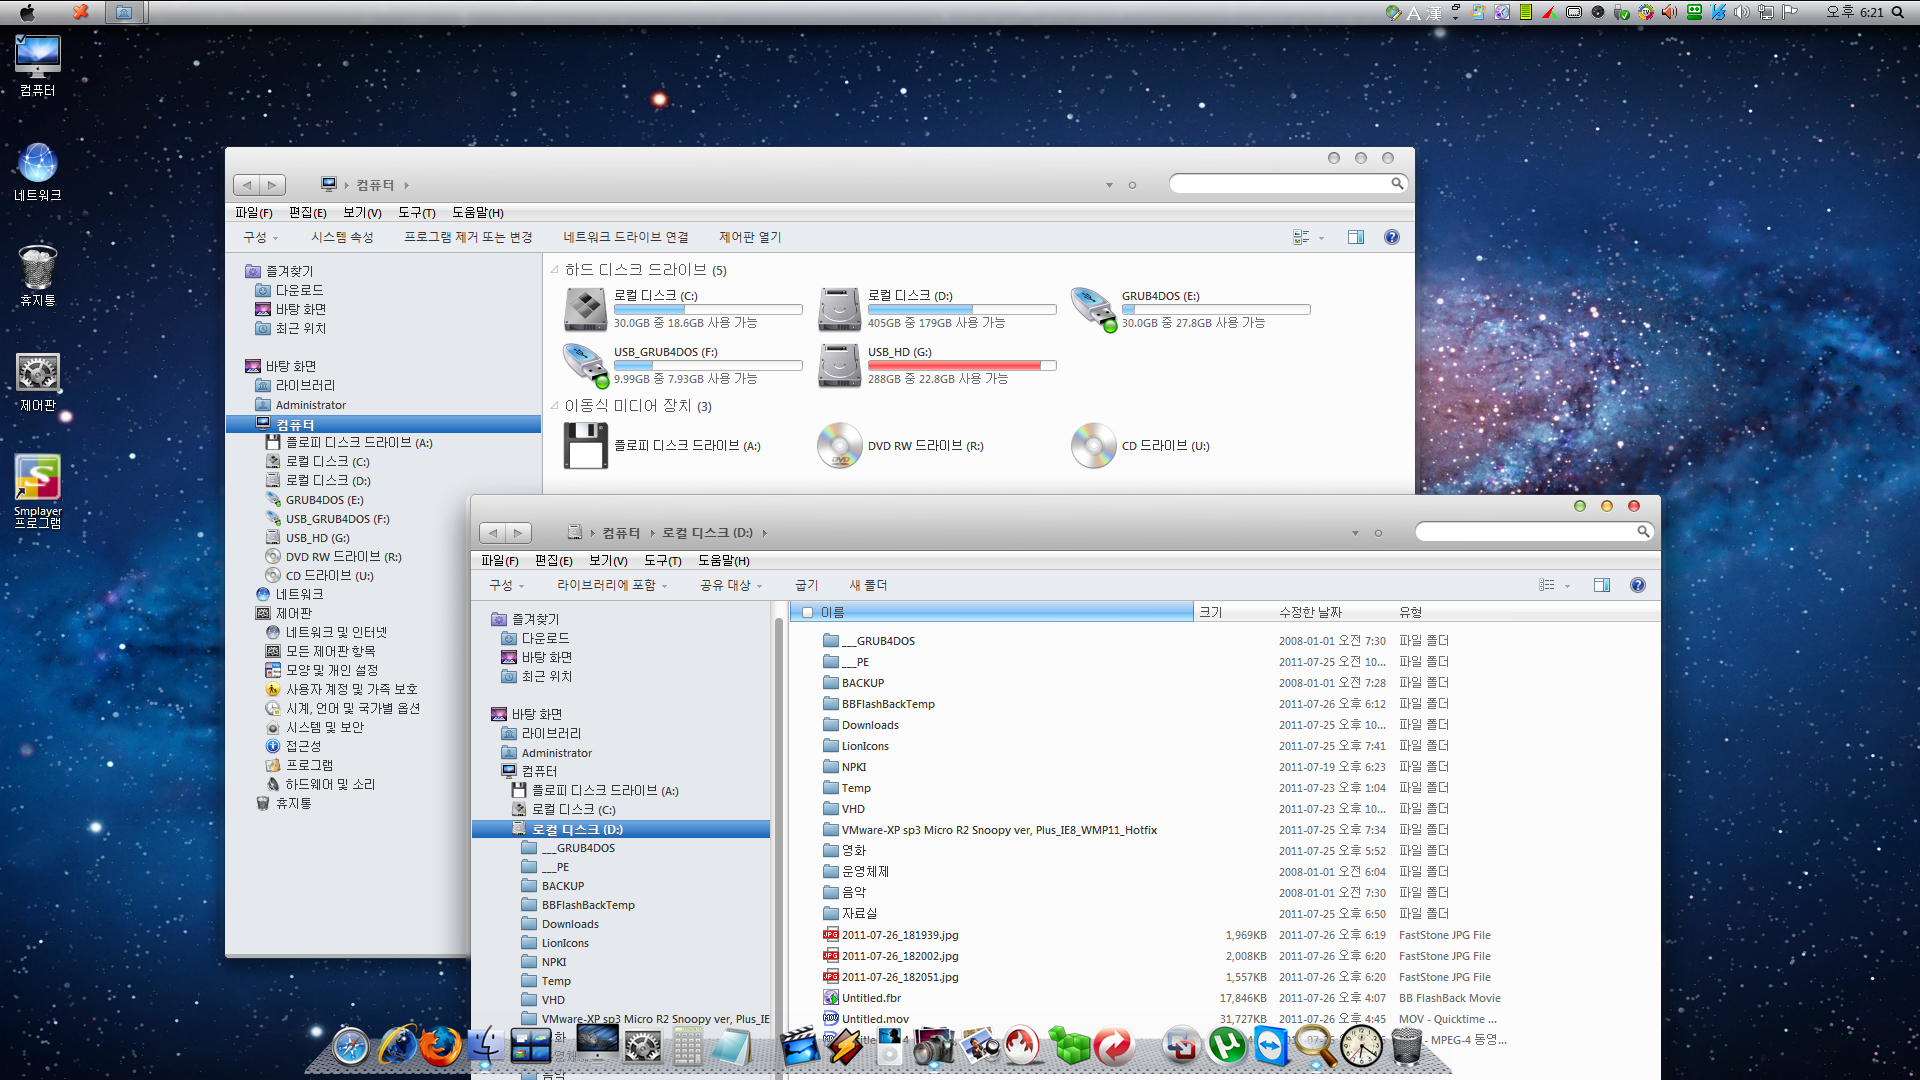Viewport: 1920px width, 1080px height.
Task: Select 2011-07-26_182002.jpg in the file list
Action: pyautogui.click(x=900, y=956)
